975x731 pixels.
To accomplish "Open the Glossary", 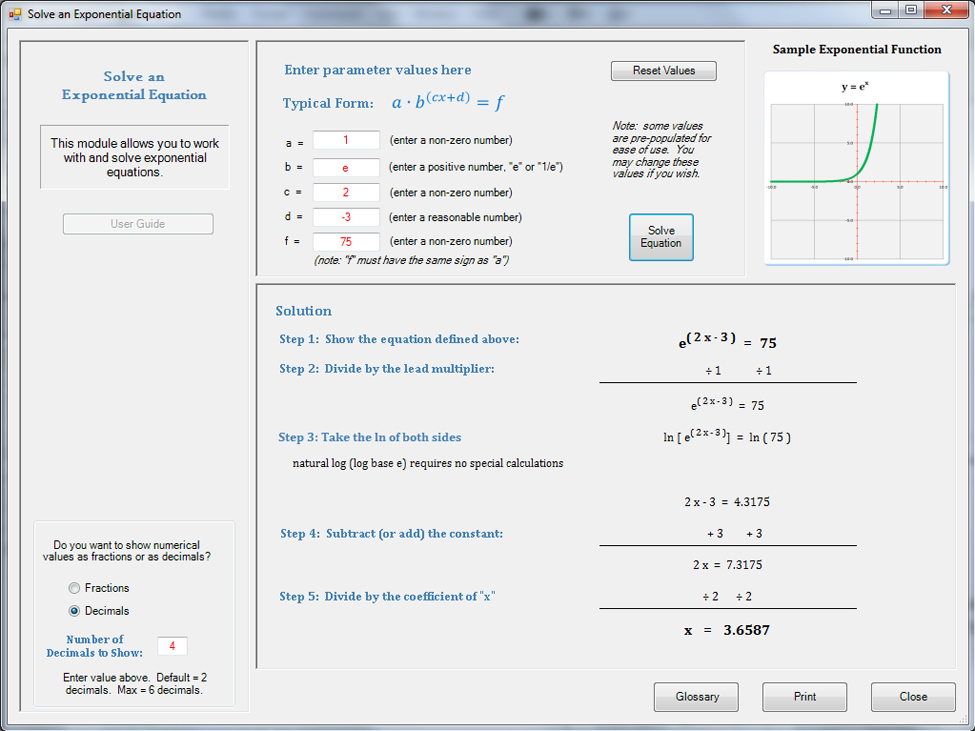I will coord(696,697).
